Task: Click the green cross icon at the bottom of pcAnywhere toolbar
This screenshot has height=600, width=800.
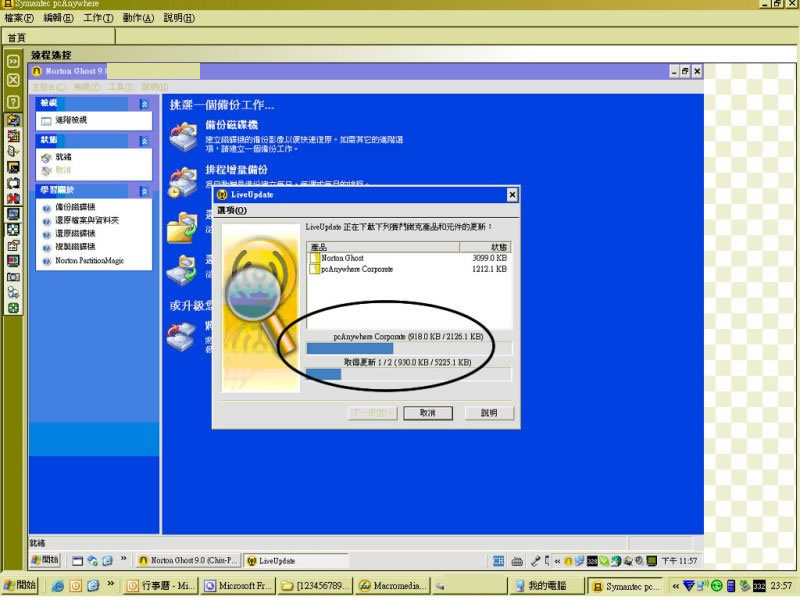Action: [x=13, y=308]
